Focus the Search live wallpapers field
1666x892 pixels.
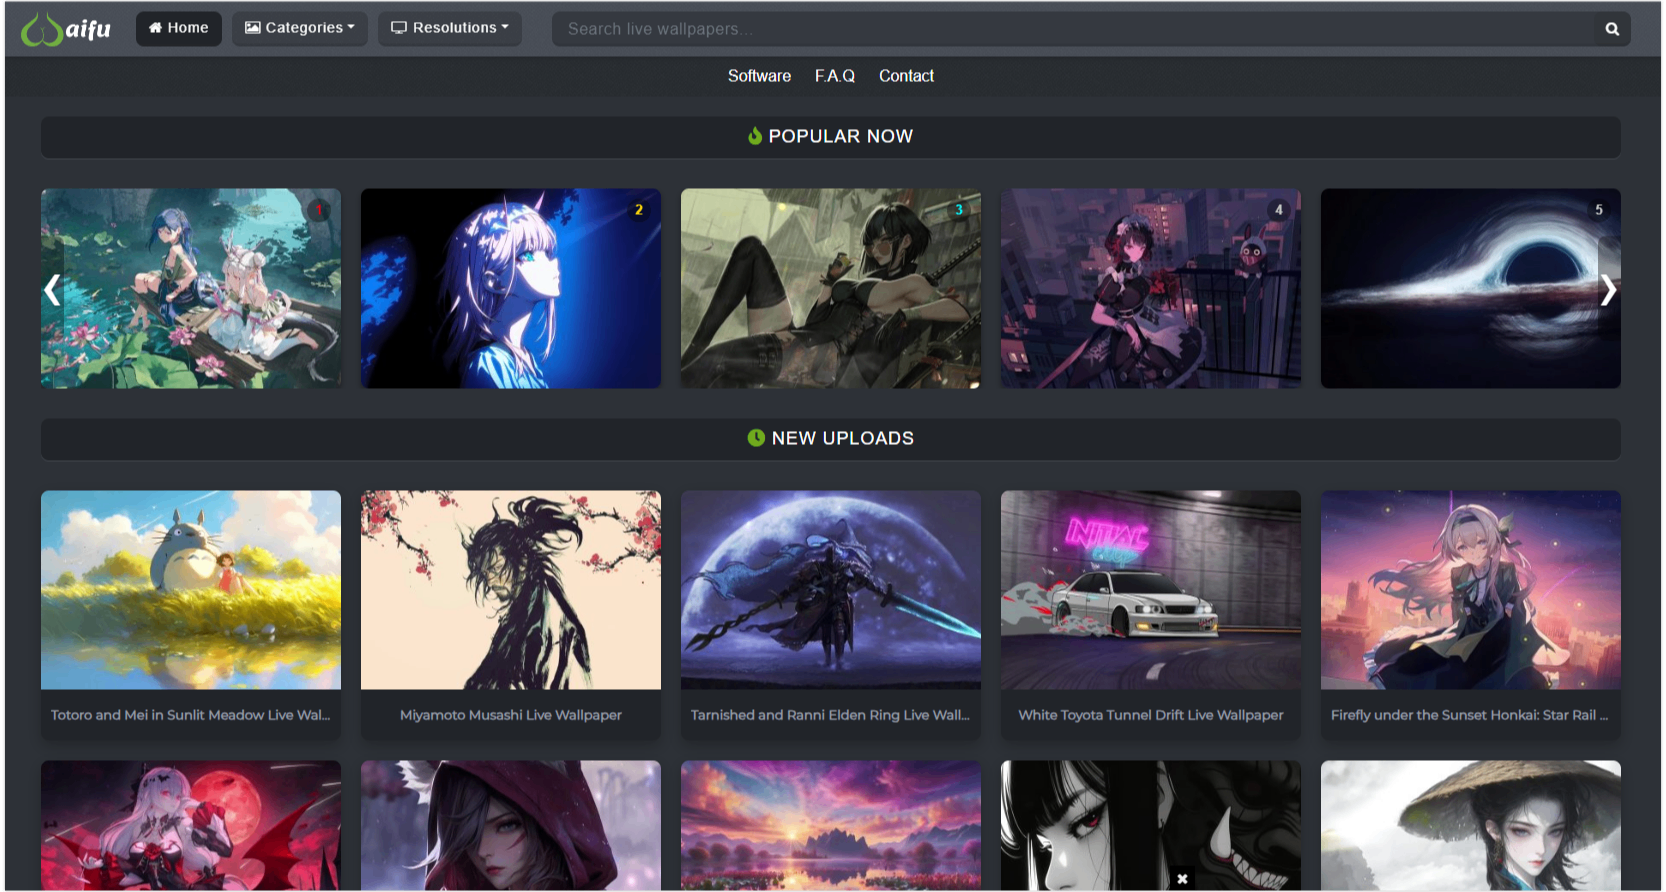pos(1072,29)
